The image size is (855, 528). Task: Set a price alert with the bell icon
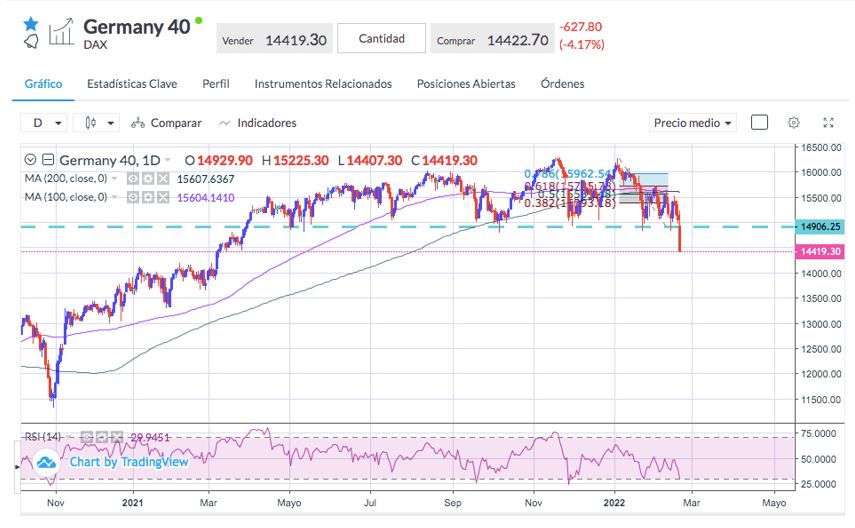click(x=31, y=41)
